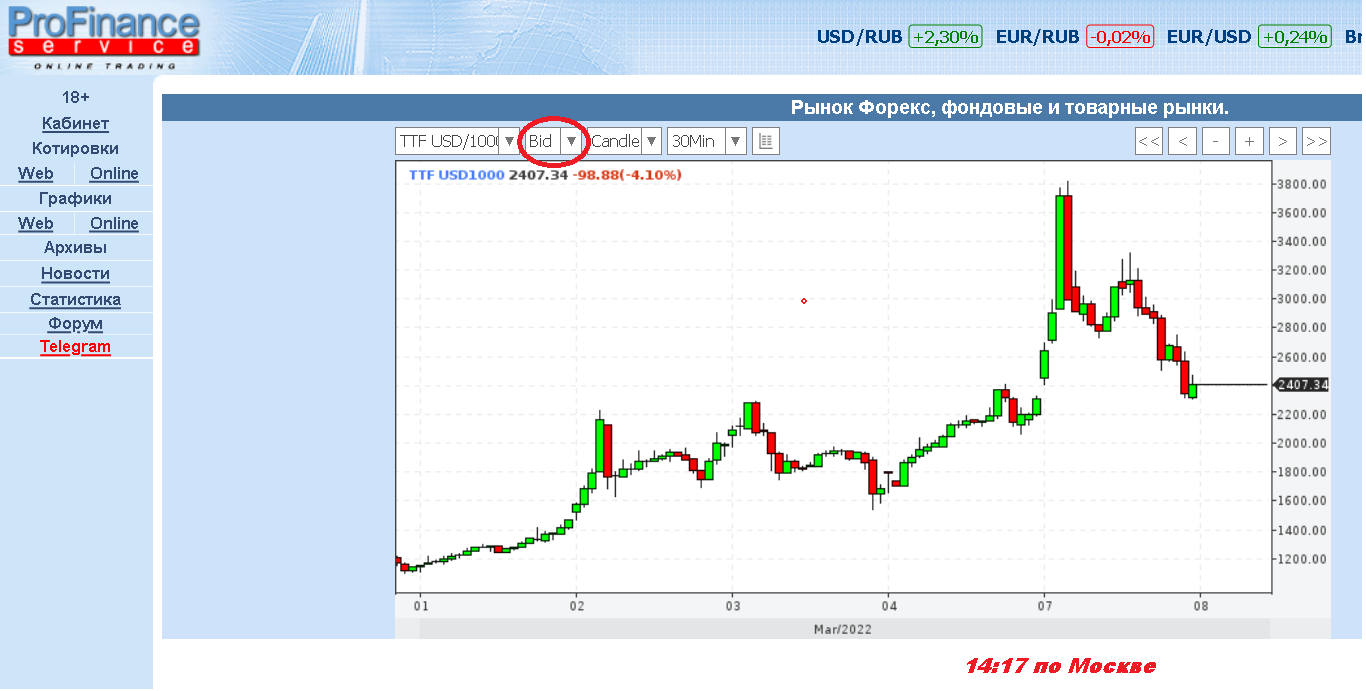
Task: Open the Статистика sidebar link
Action: (75, 300)
